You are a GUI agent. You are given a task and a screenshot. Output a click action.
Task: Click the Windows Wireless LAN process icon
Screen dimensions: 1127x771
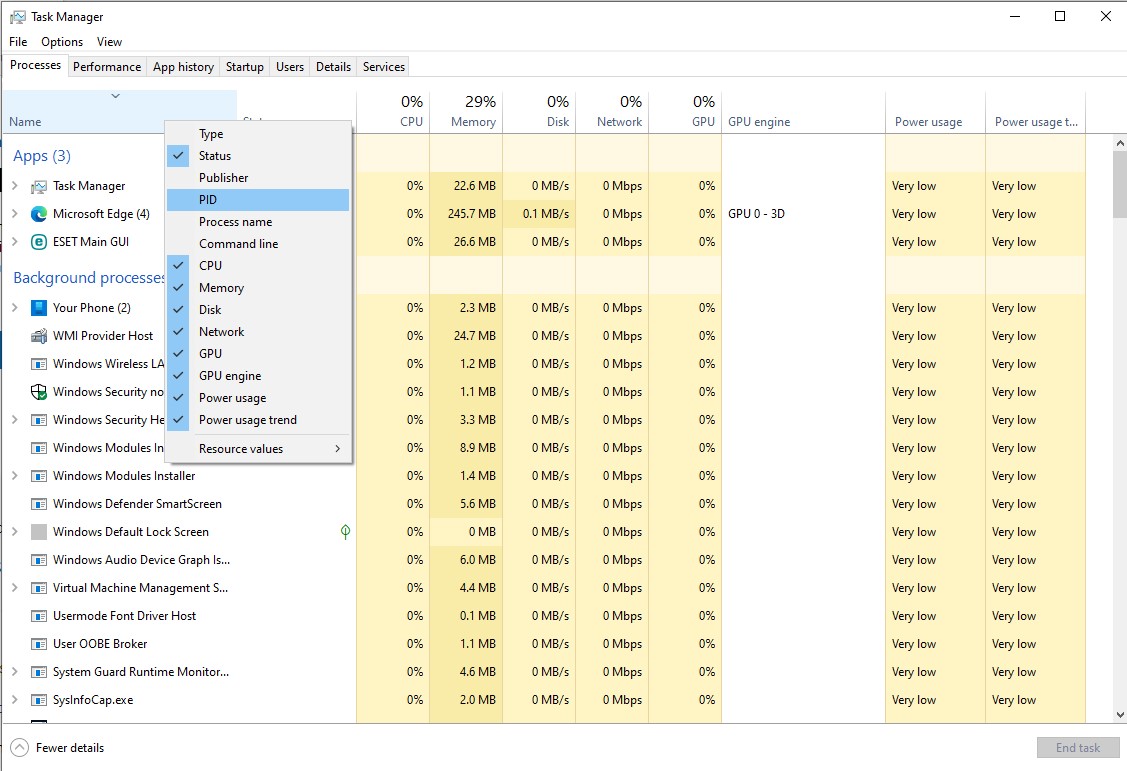tap(39, 364)
